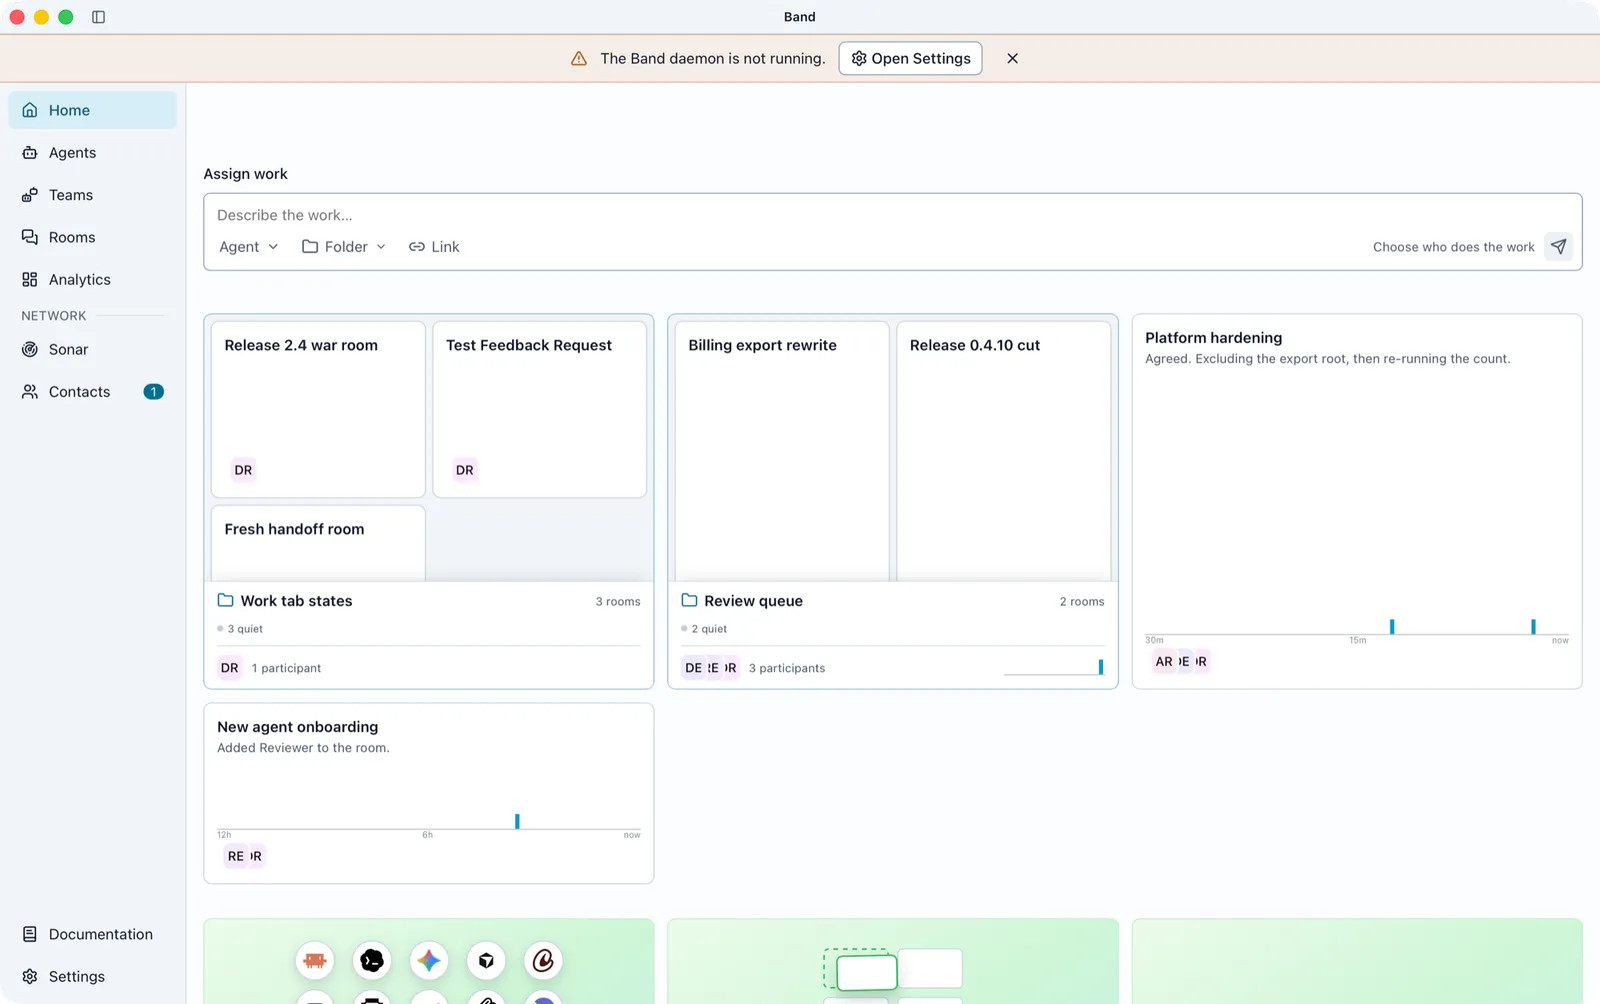Click the DR avatar in Test Feedback Request

(x=465, y=470)
